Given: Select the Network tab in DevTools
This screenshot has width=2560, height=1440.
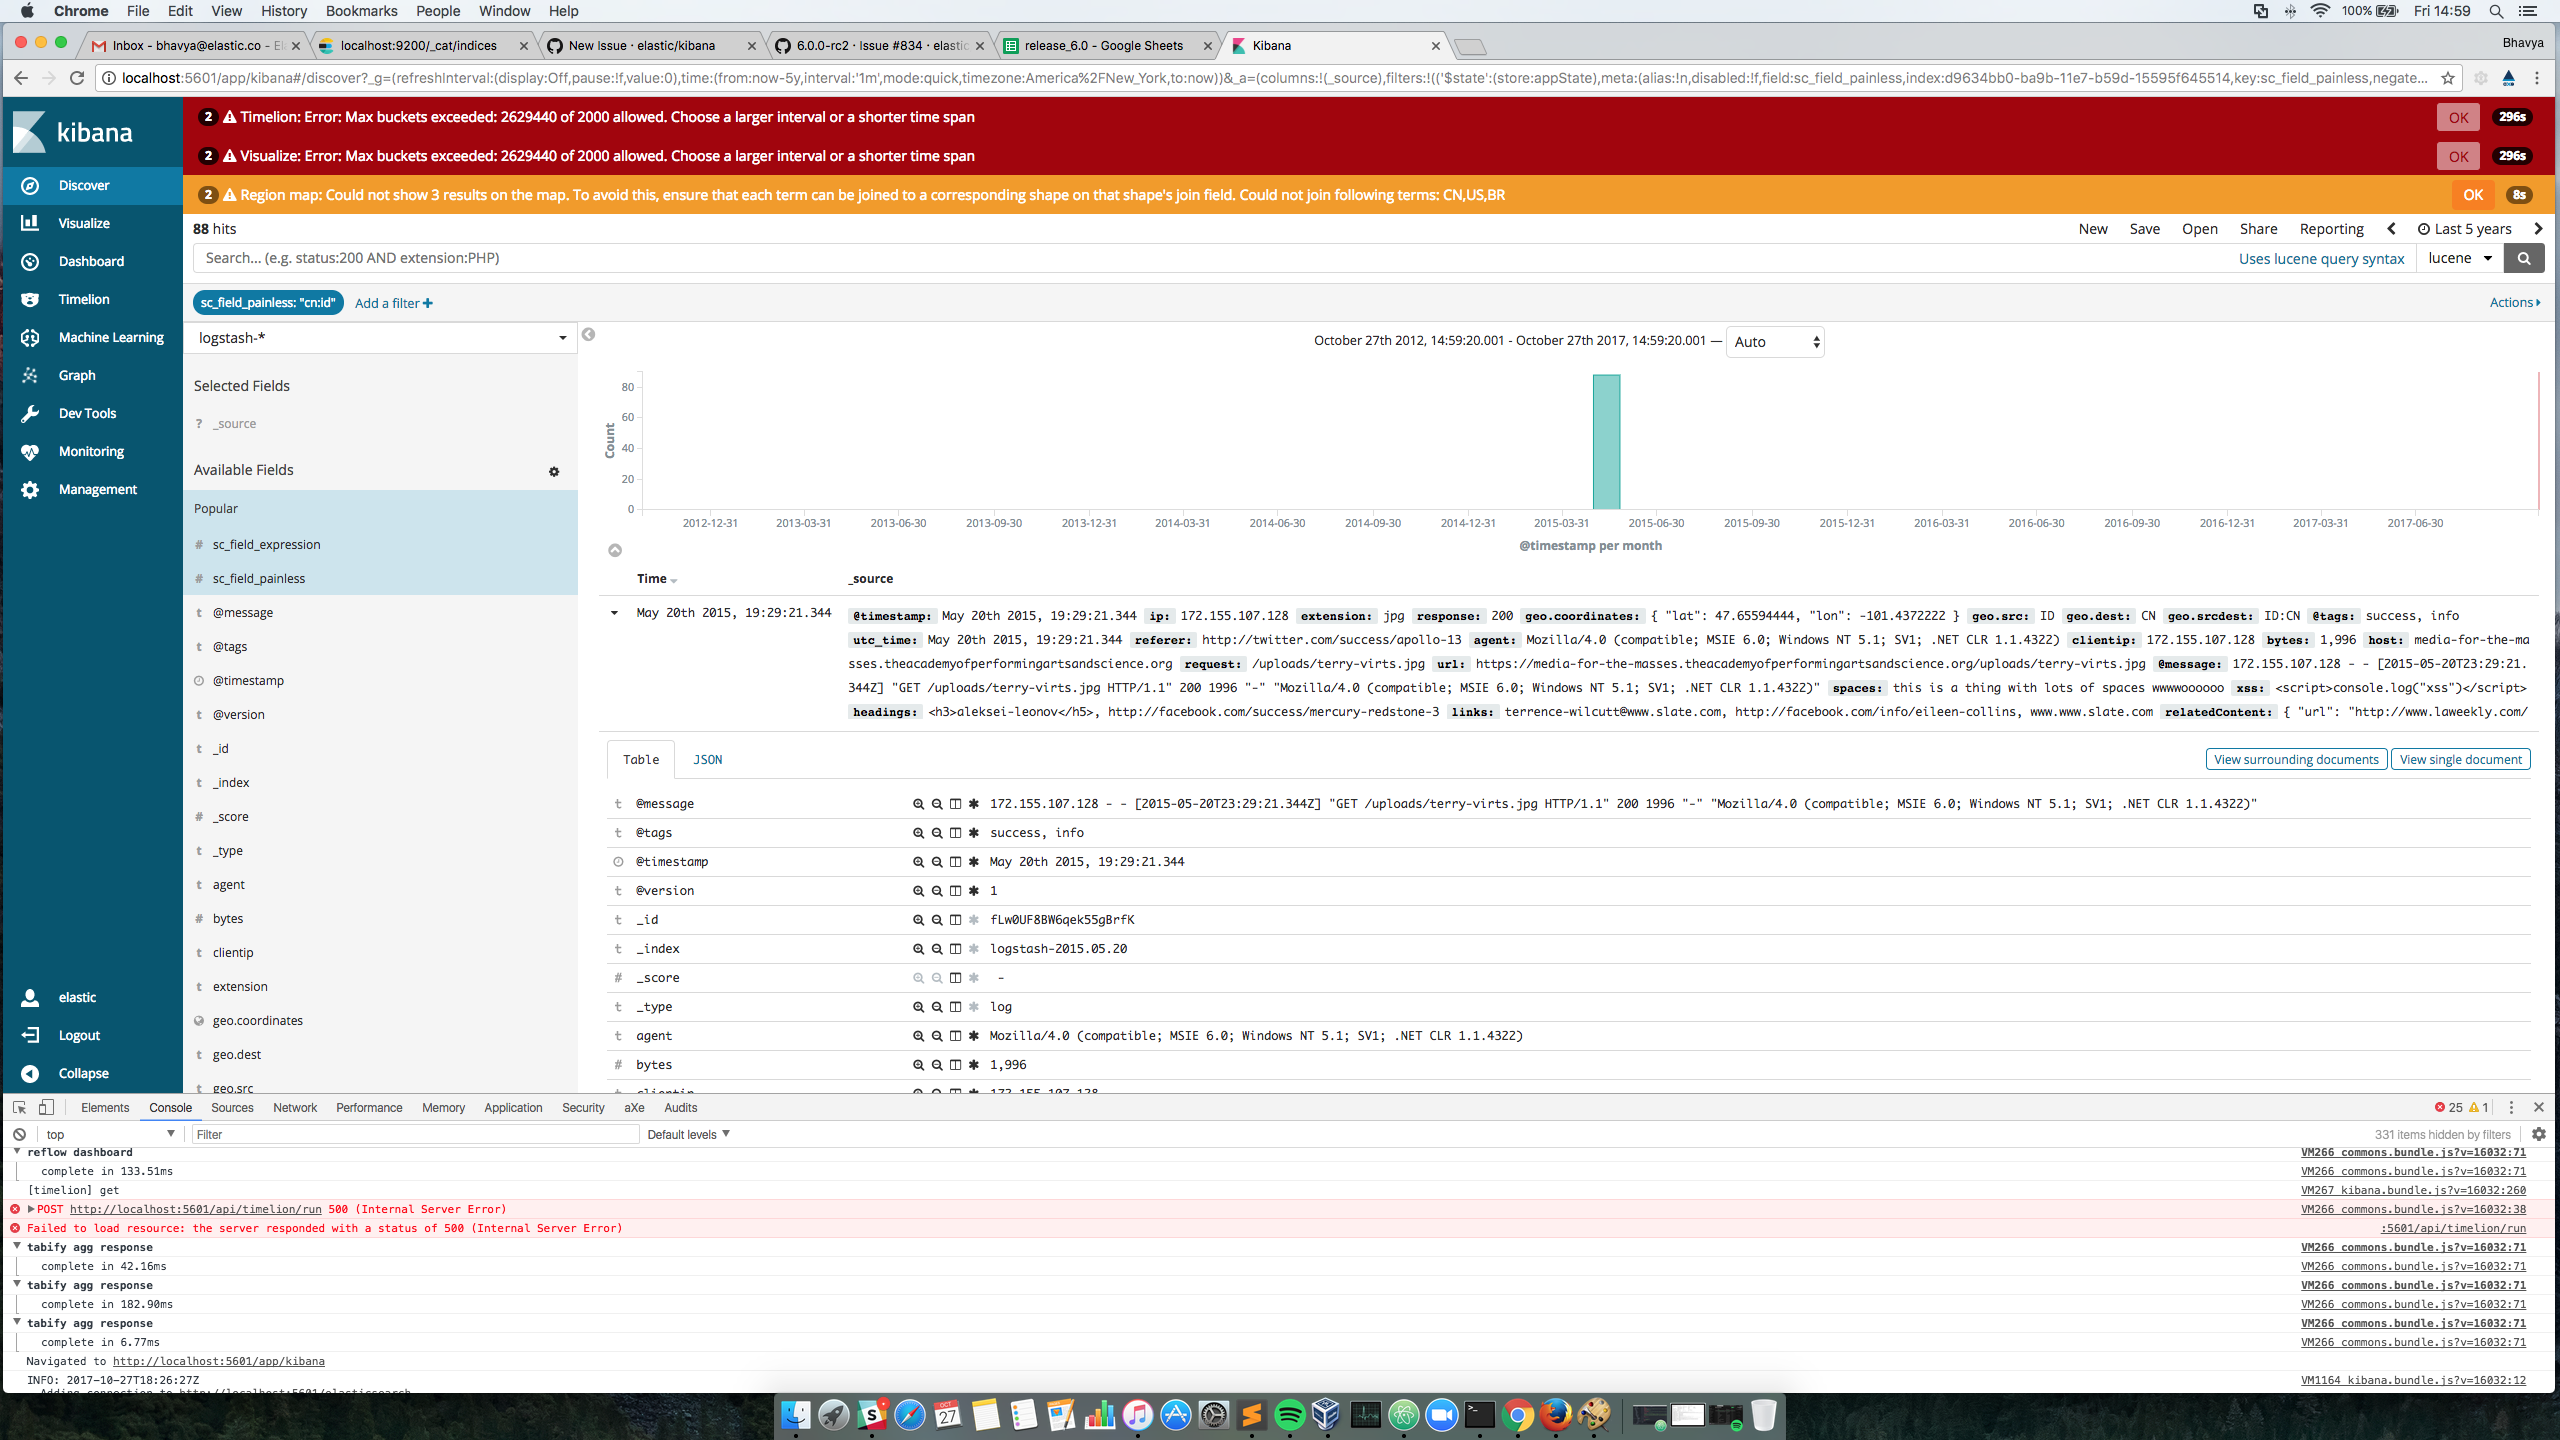Looking at the screenshot, I should [294, 1107].
